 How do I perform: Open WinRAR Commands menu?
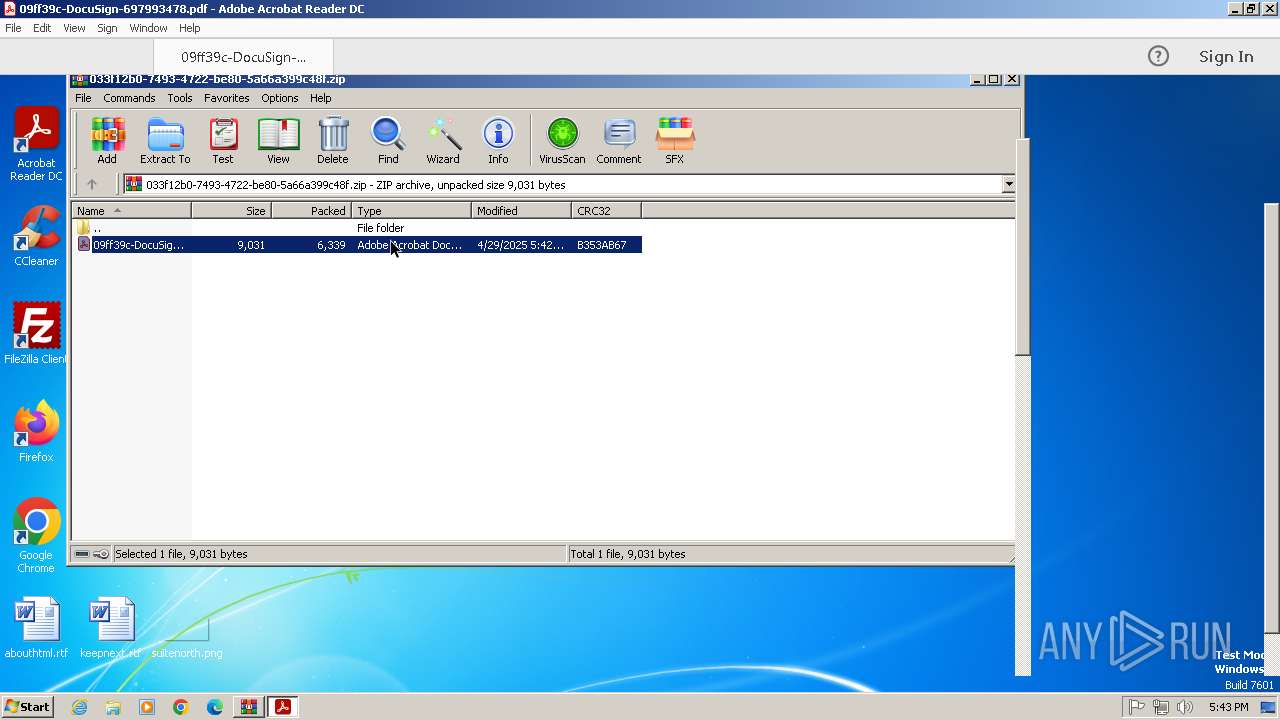pyautogui.click(x=129, y=98)
